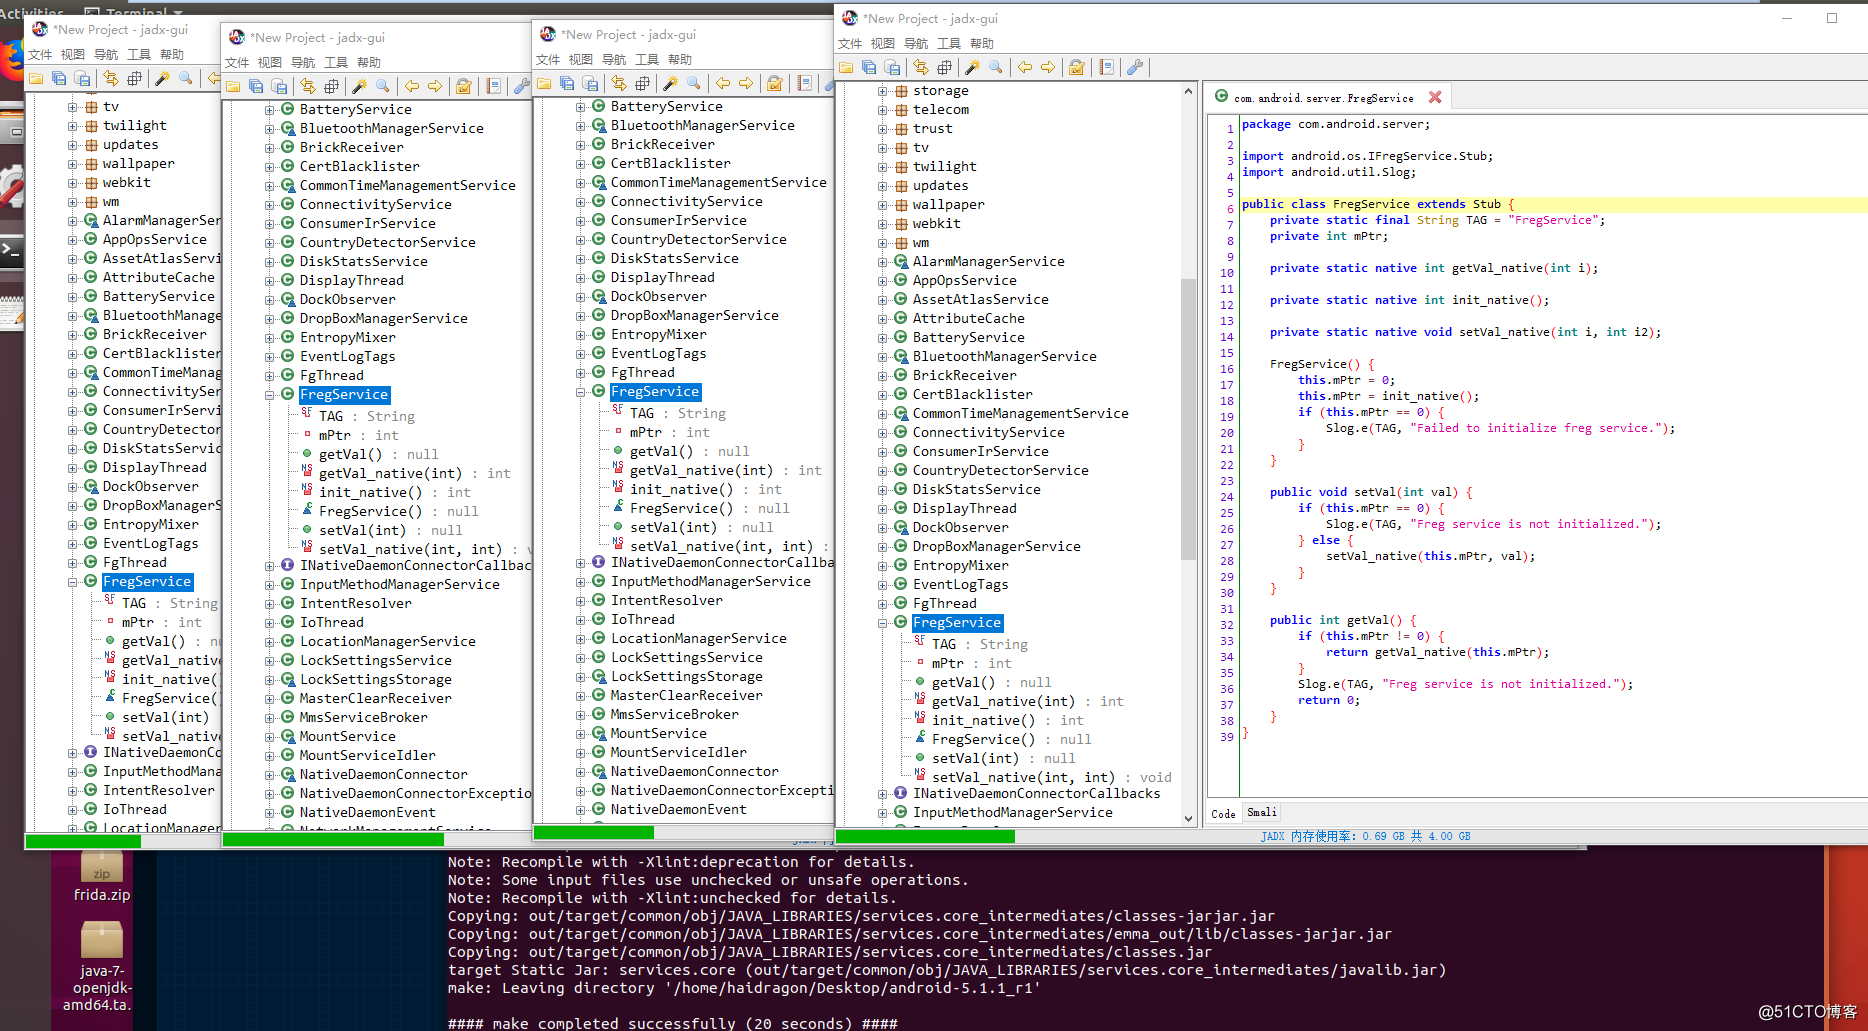Select the java-7-openjdk-amd64 archive on desktop
The width and height of the screenshot is (1868, 1031).
102,968
